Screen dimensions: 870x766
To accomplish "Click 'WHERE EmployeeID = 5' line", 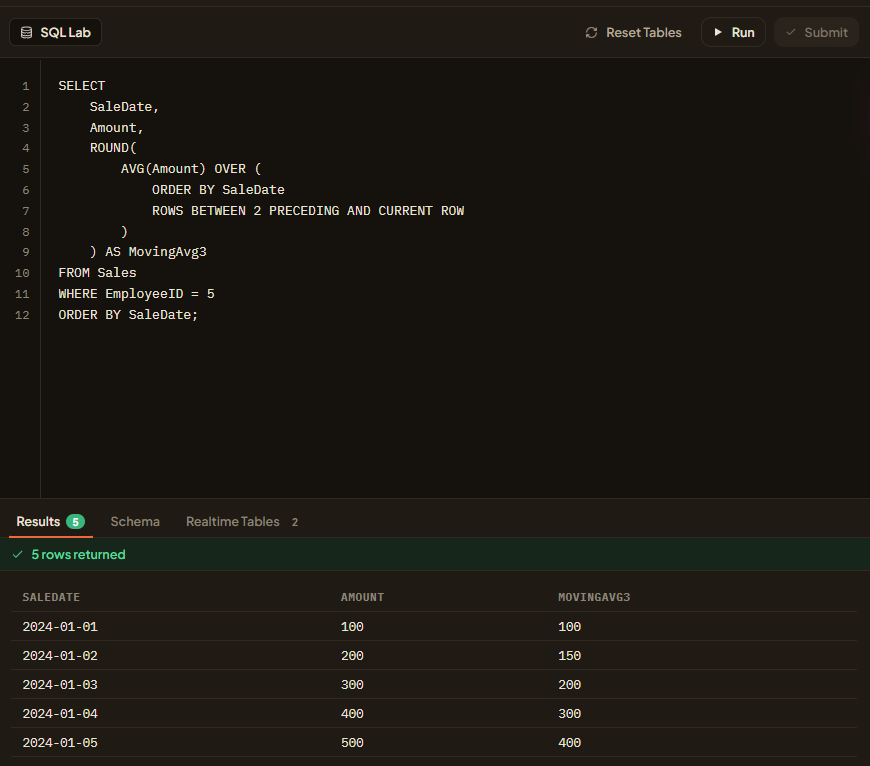I will [136, 294].
